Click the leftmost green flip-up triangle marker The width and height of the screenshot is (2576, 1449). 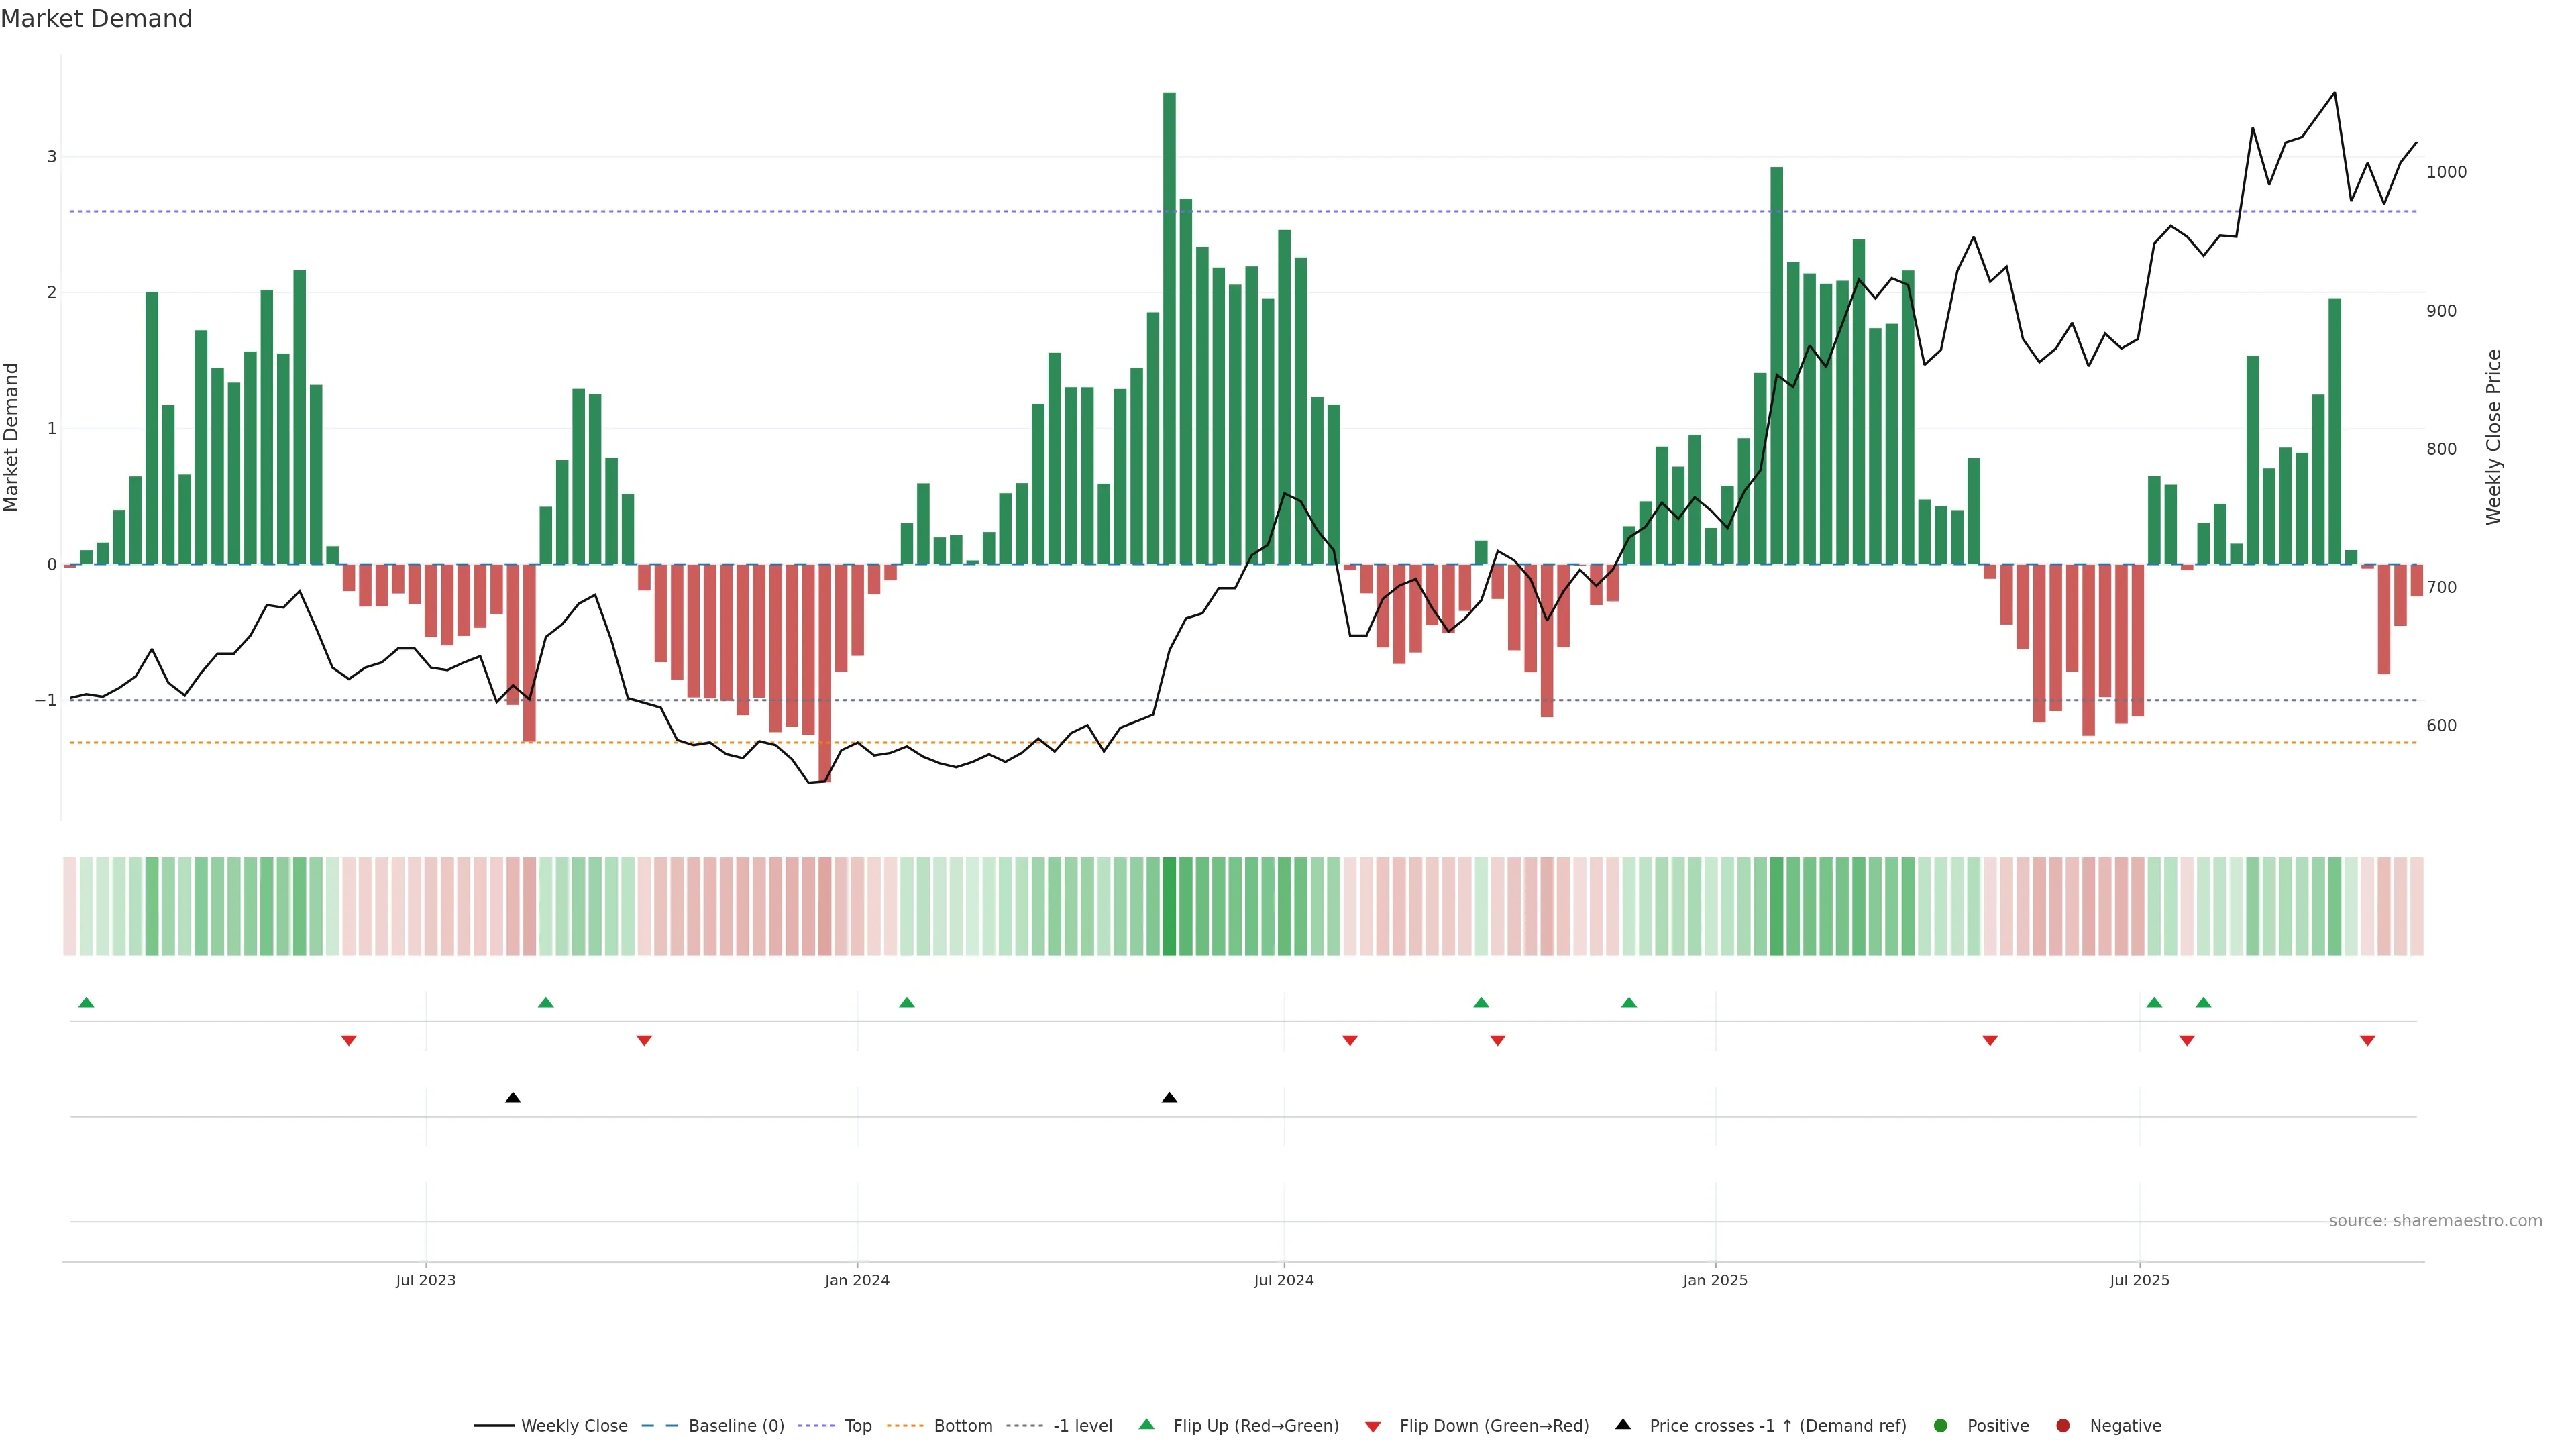[86, 1002]
